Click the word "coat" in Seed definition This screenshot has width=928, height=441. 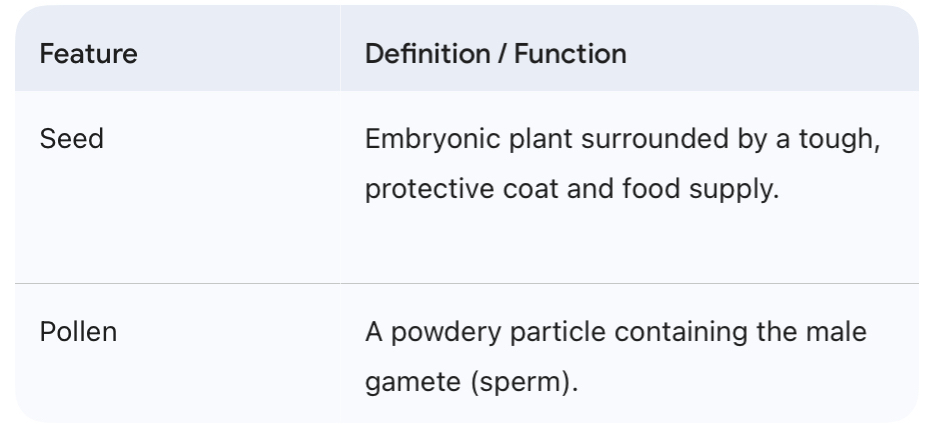546,188
